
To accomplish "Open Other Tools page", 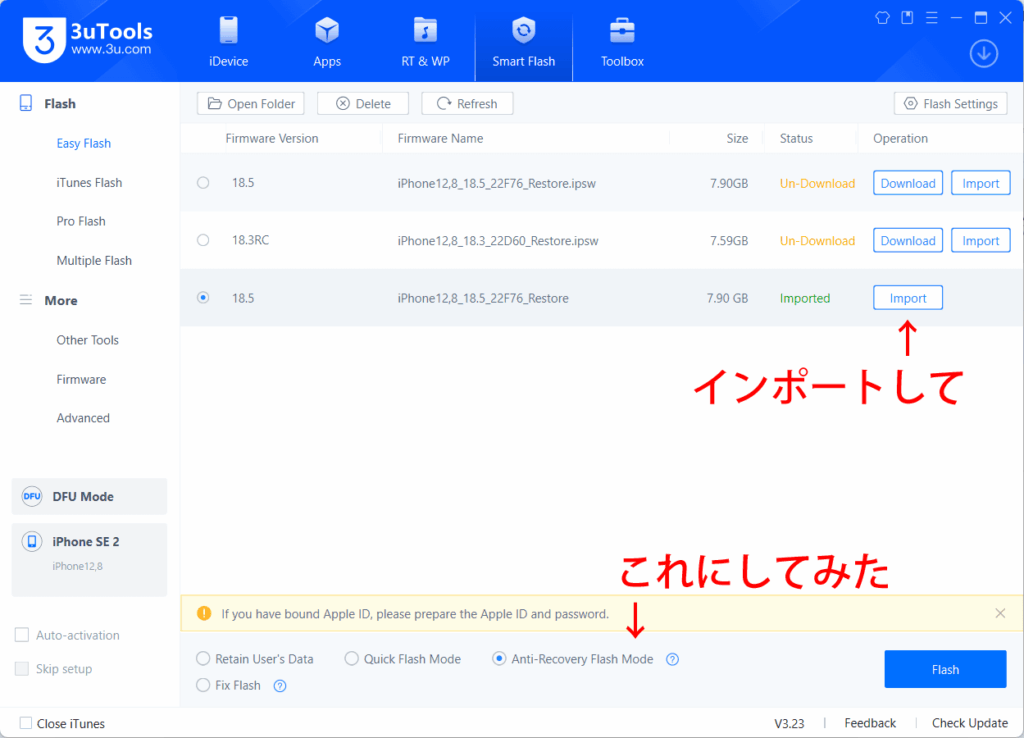I will click(x=88, y=340).
